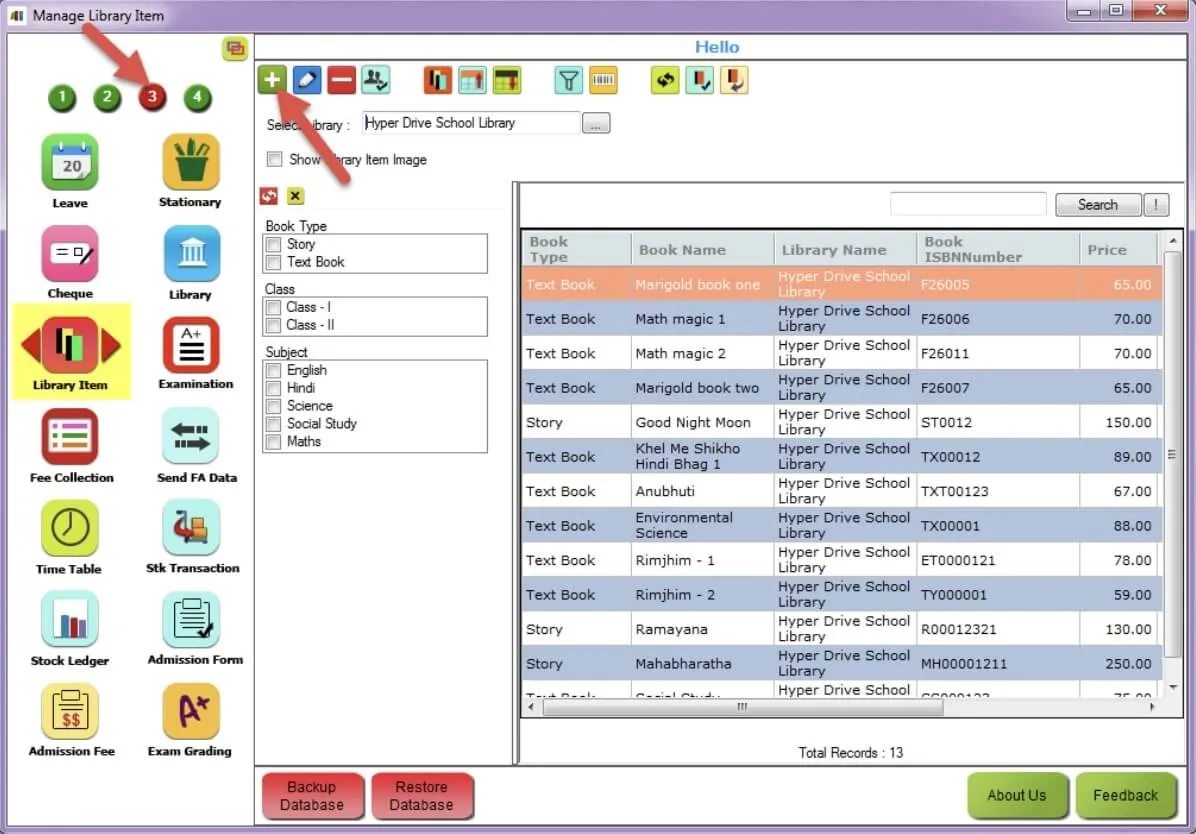The height and width of the screenshot is (834, 1196).
Task: Select the Good Night Moon row
Action: coord(842,422)
